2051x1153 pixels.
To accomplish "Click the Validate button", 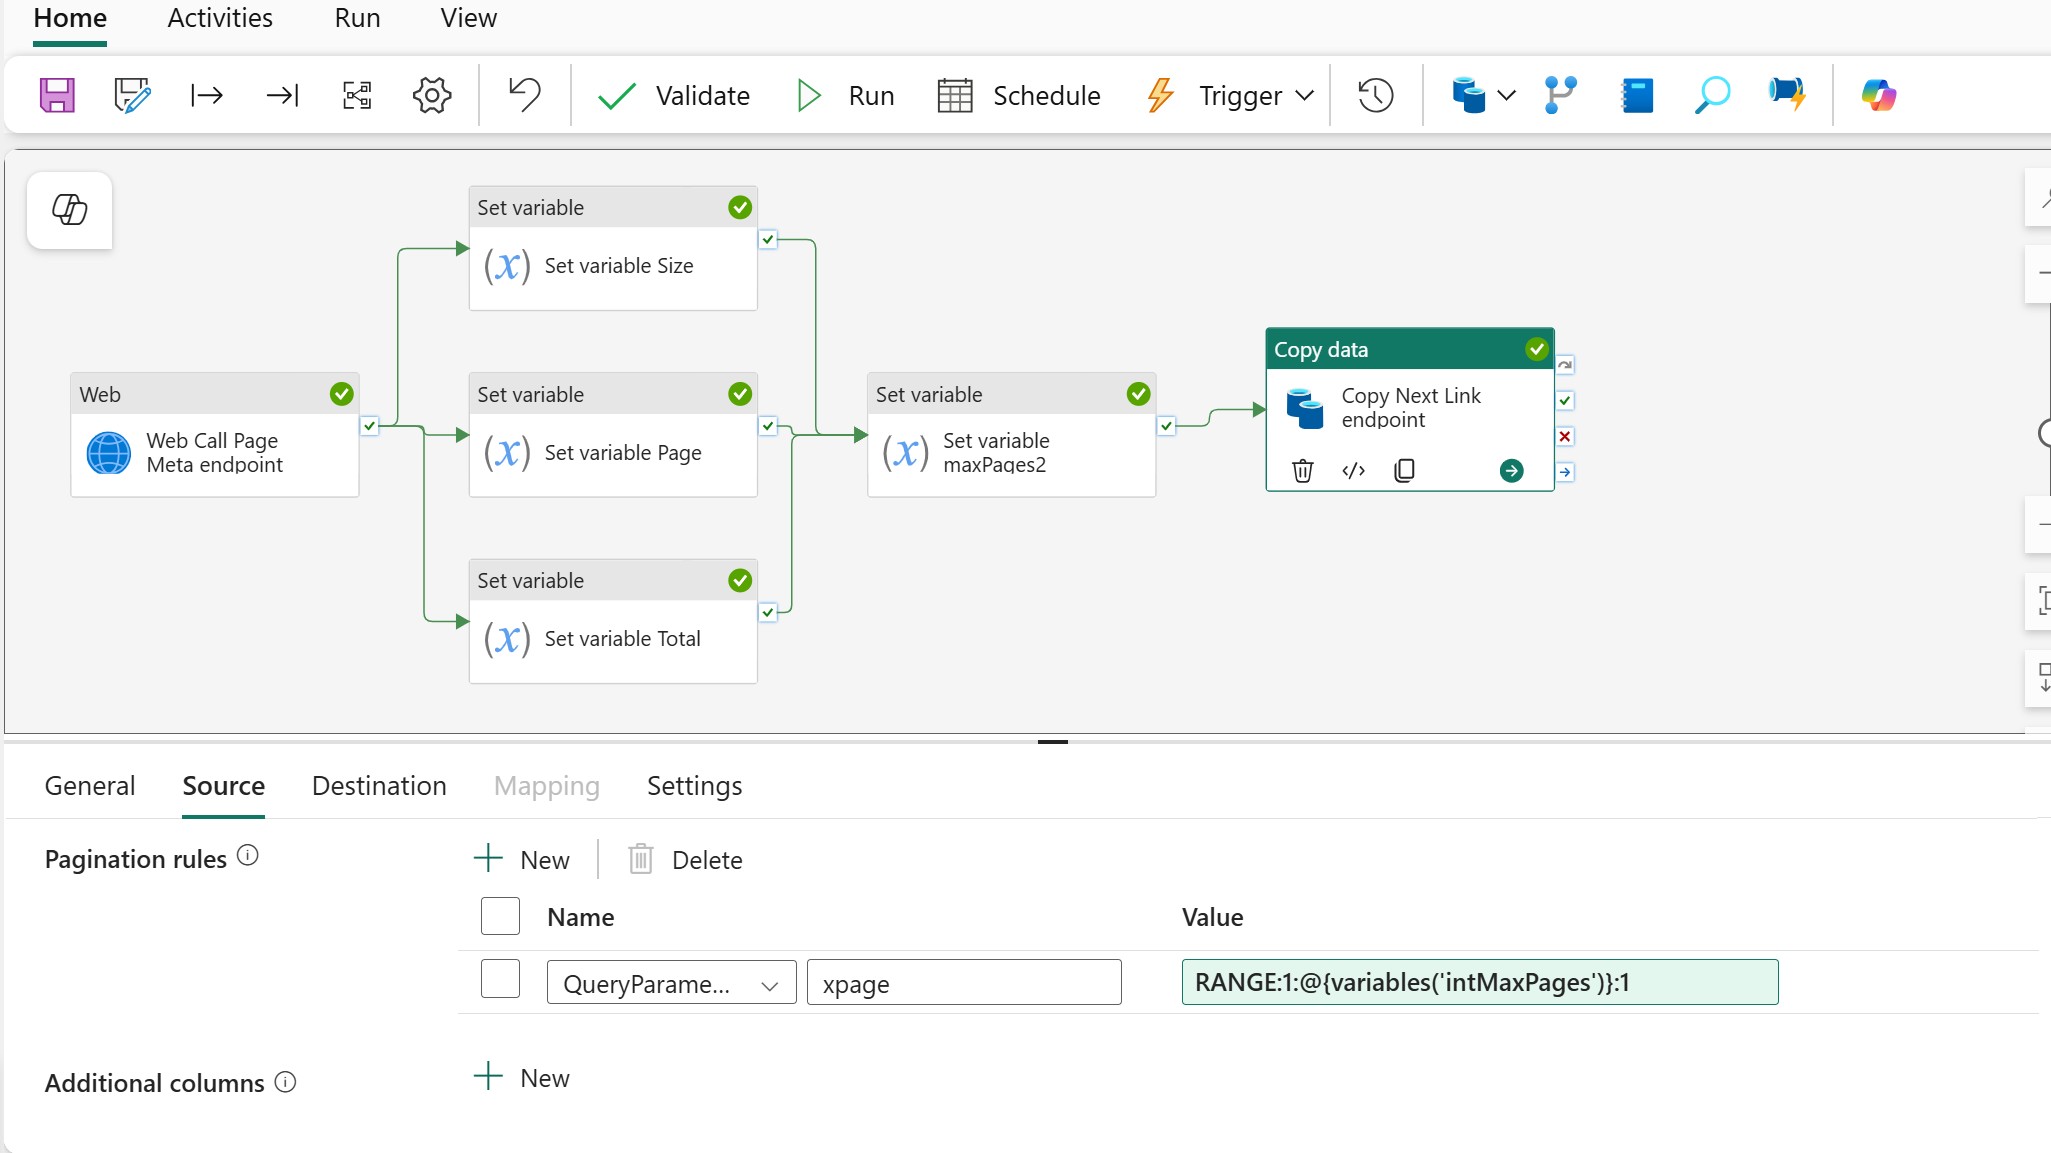I will click(673, 96).
